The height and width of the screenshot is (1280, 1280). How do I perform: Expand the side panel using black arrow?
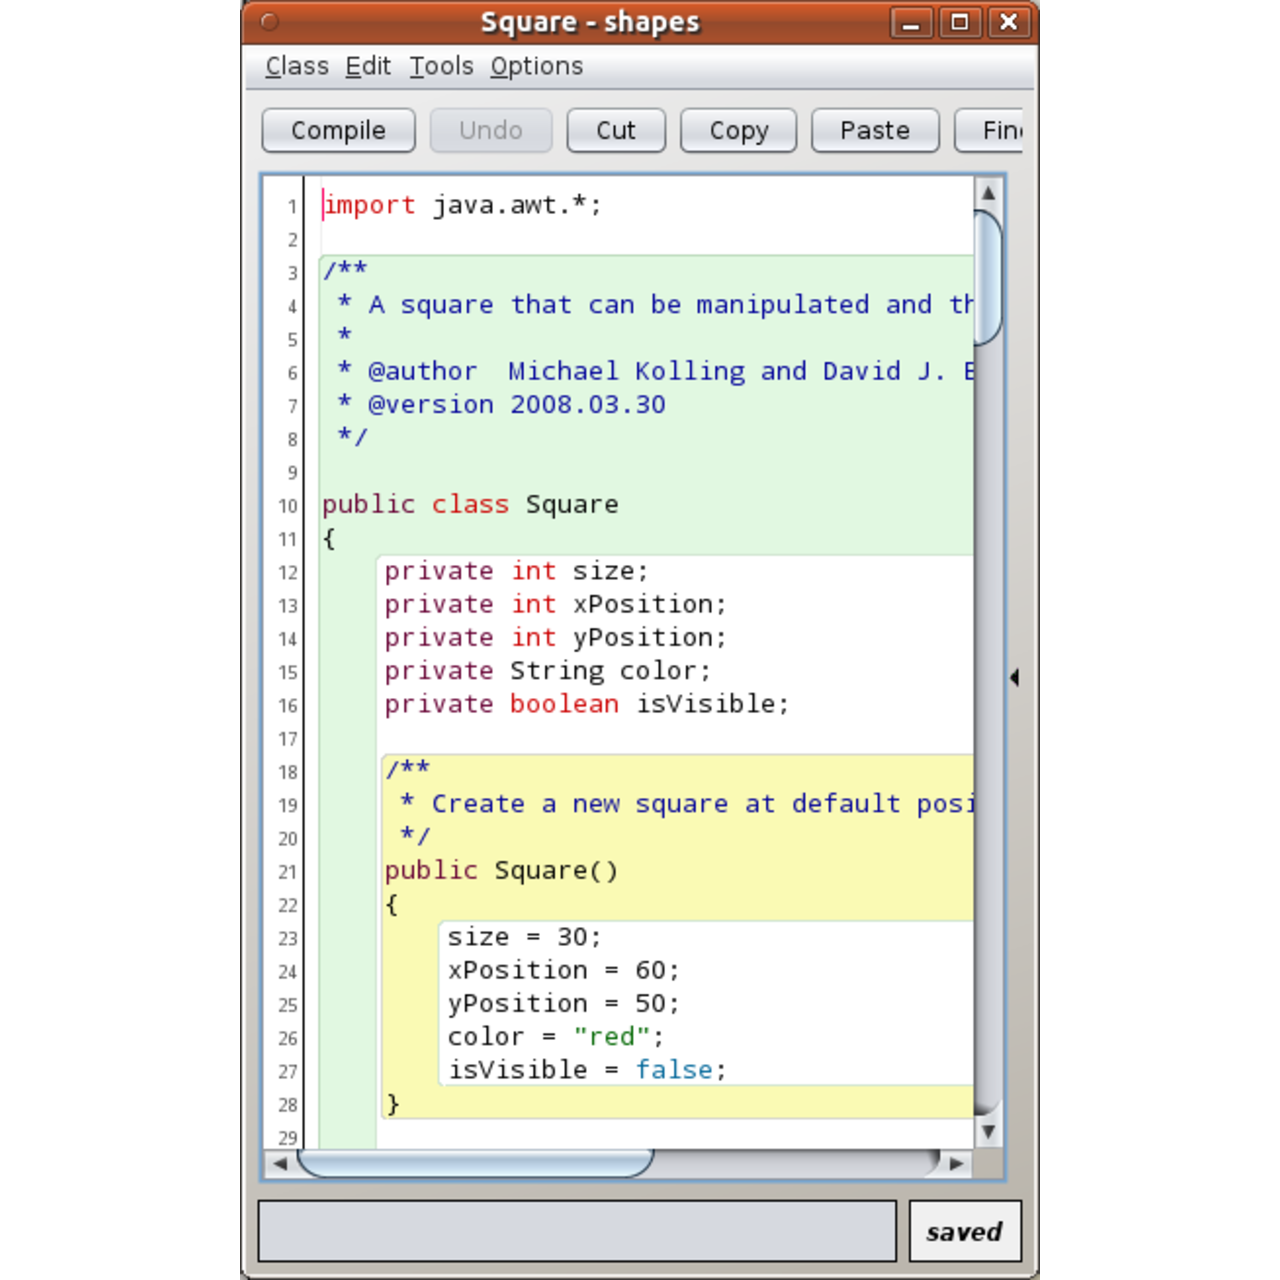pos(1014,678)
